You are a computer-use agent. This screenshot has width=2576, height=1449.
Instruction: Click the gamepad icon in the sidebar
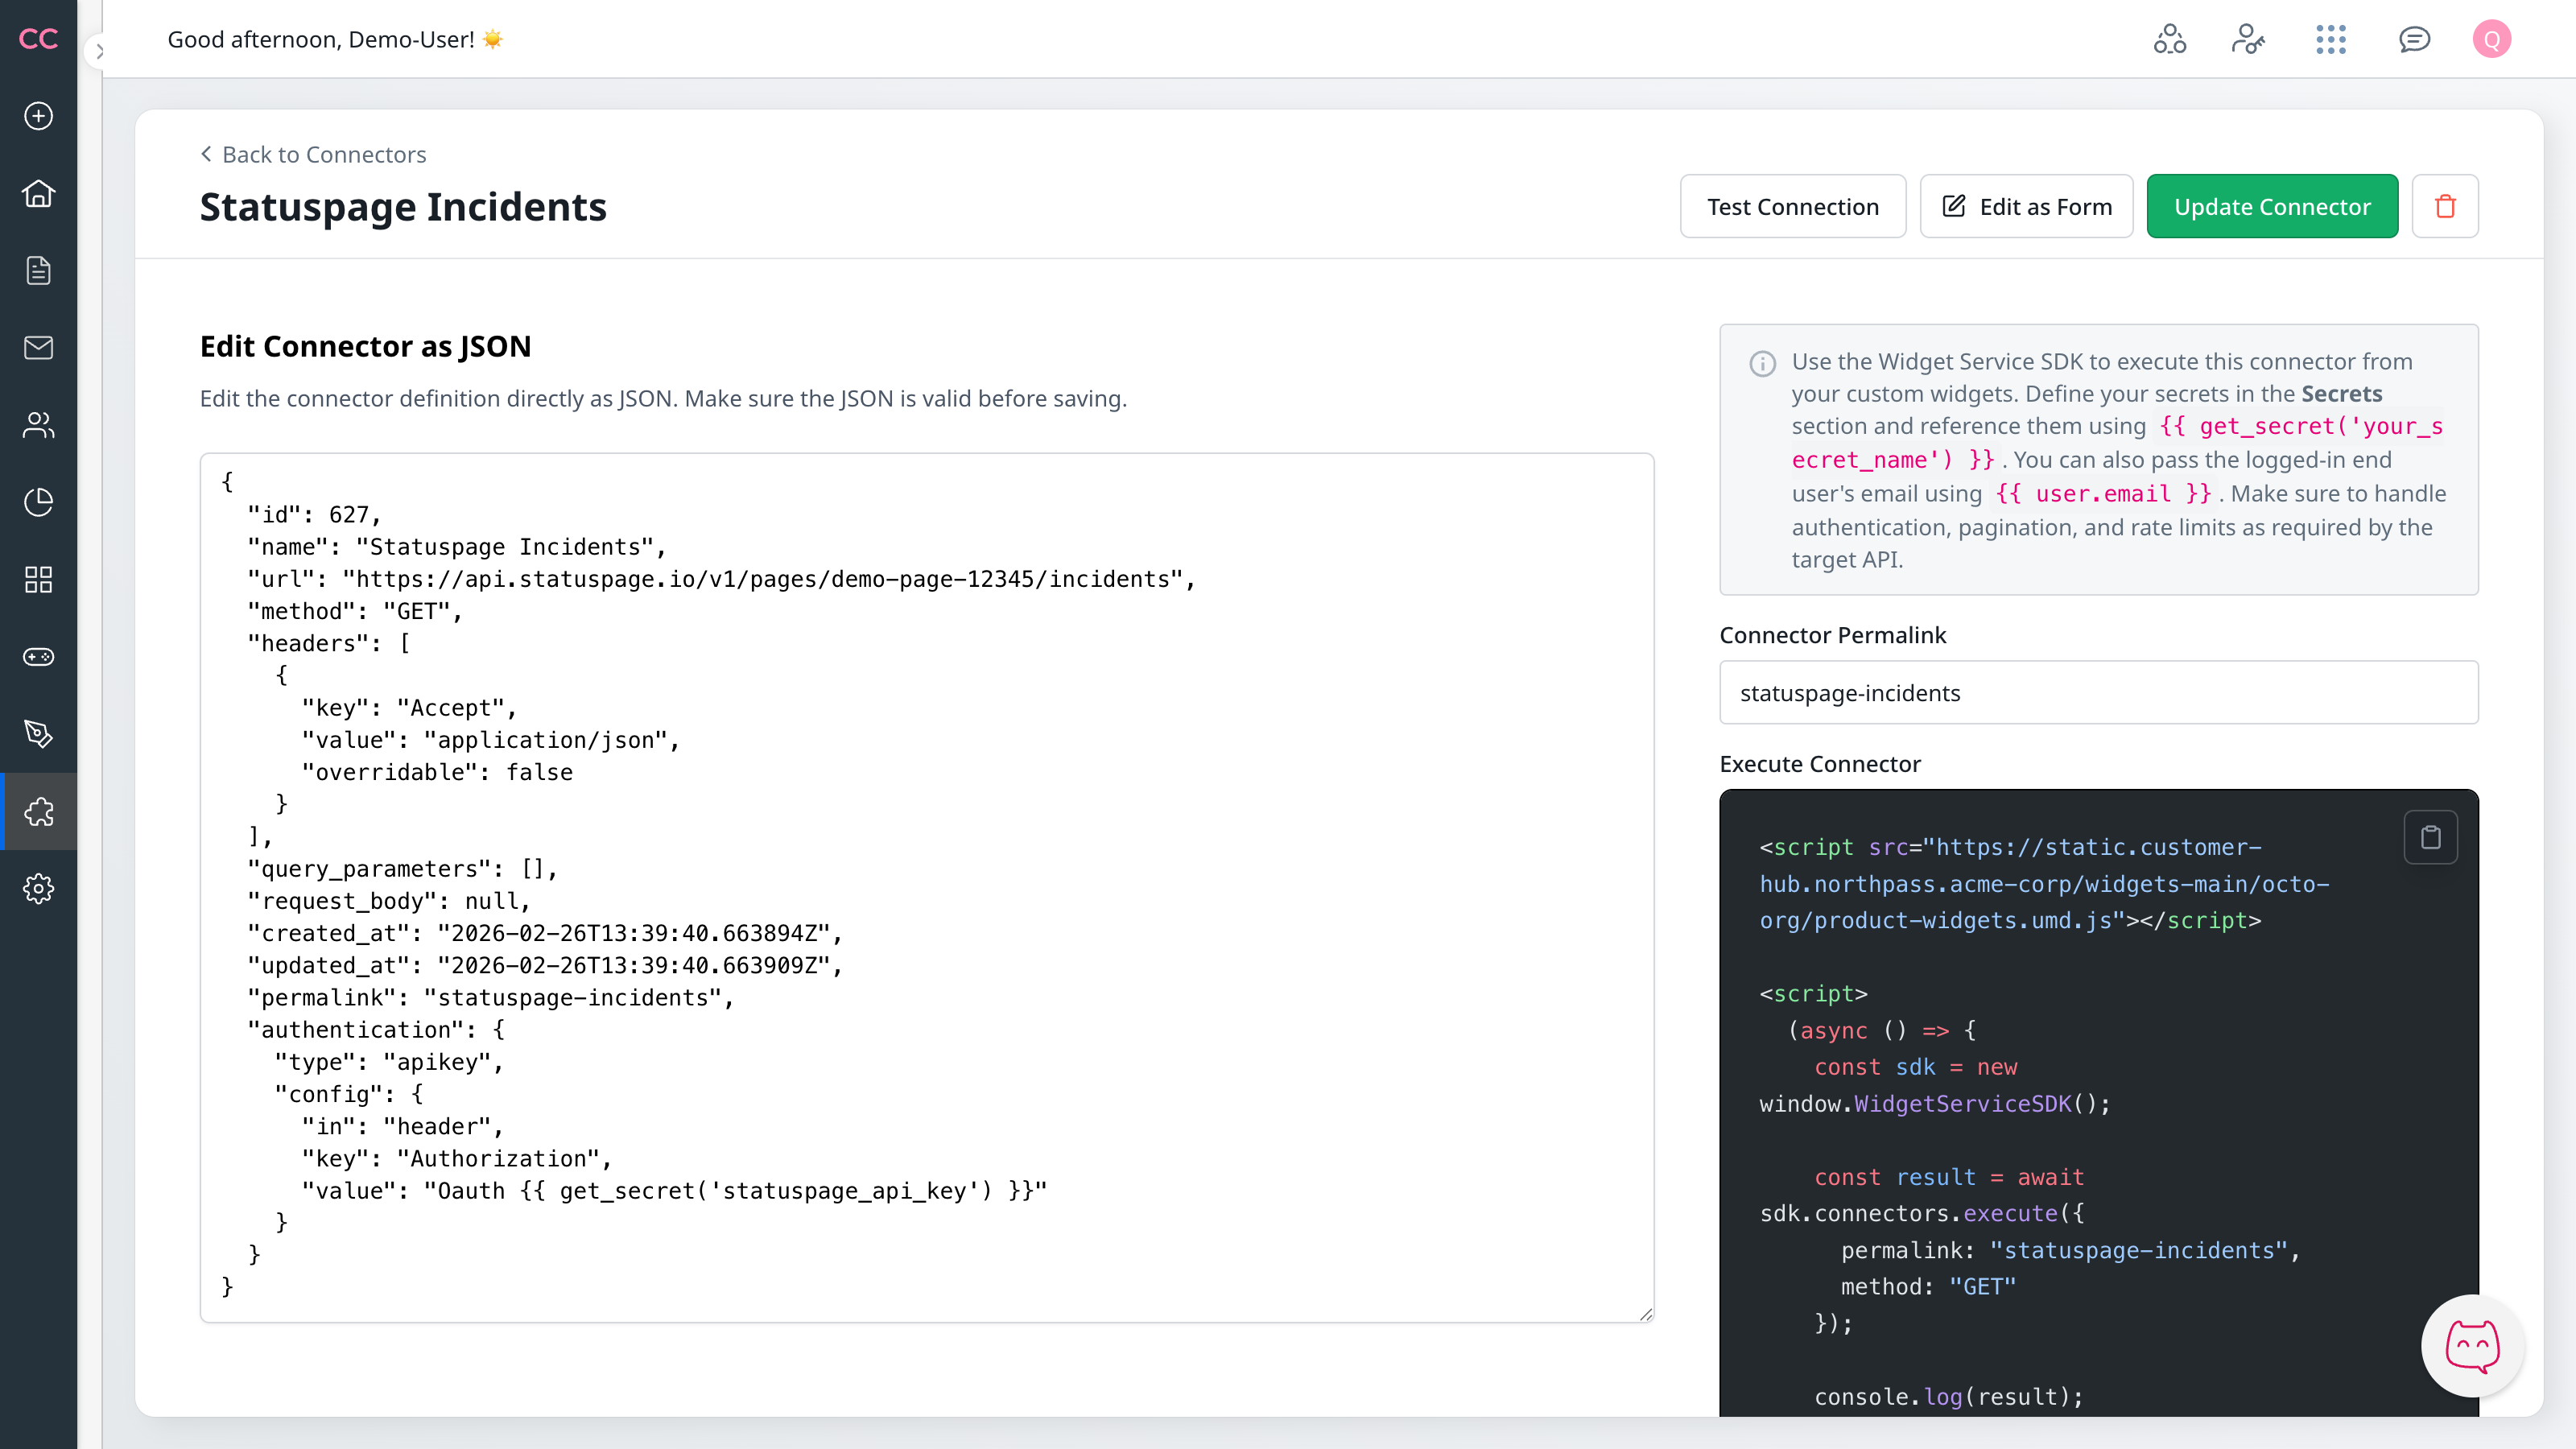click(38, 657)
